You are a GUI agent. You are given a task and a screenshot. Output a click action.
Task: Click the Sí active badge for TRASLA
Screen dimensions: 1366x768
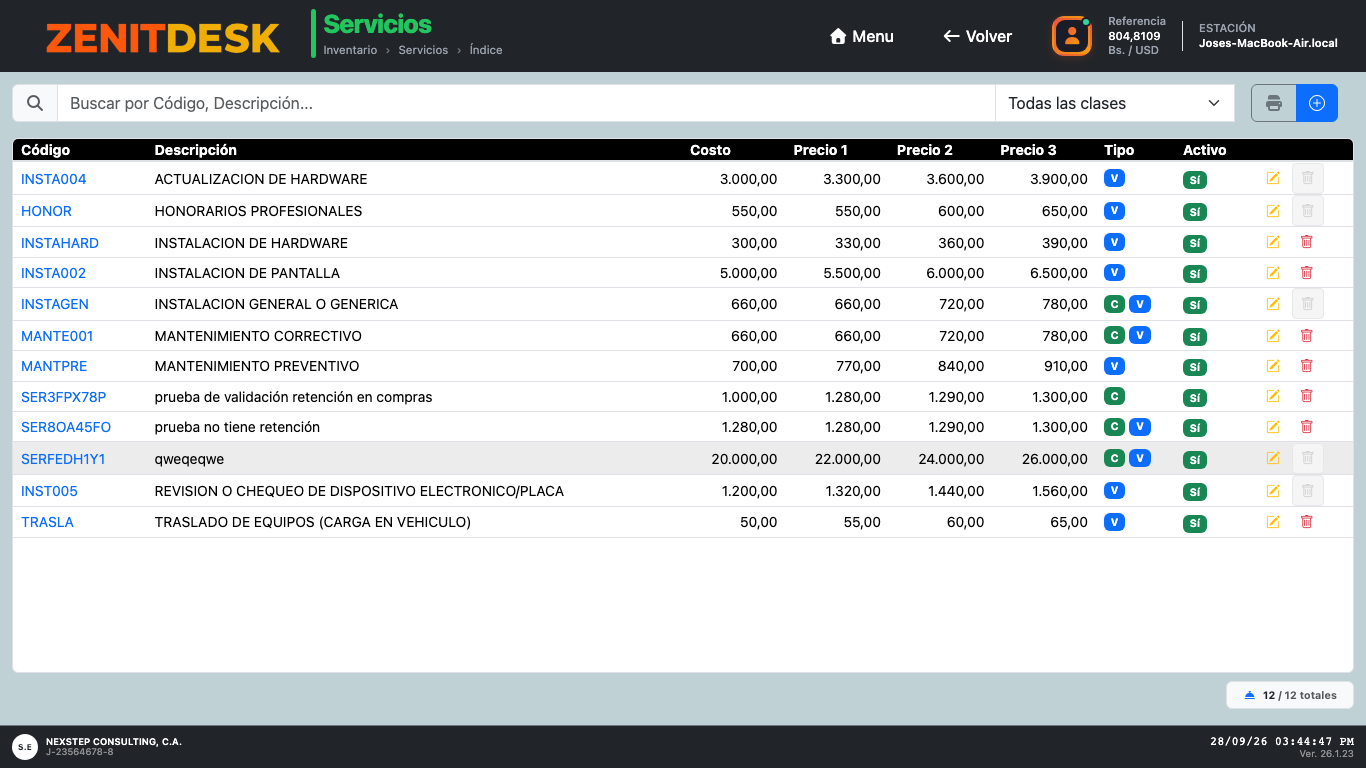click(x=1195, y=523)
